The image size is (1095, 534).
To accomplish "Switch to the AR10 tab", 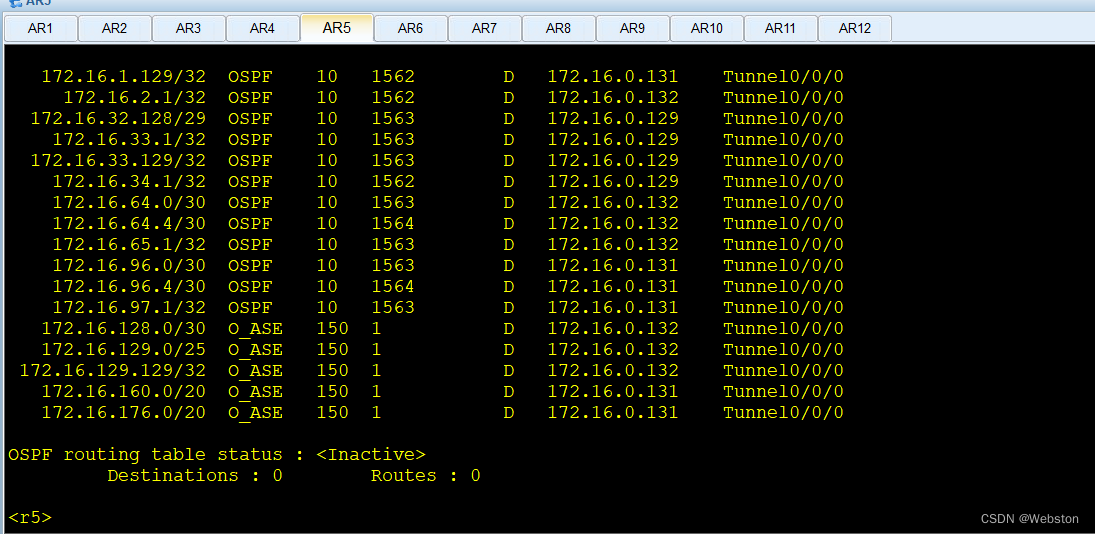I will coord(707,29).
